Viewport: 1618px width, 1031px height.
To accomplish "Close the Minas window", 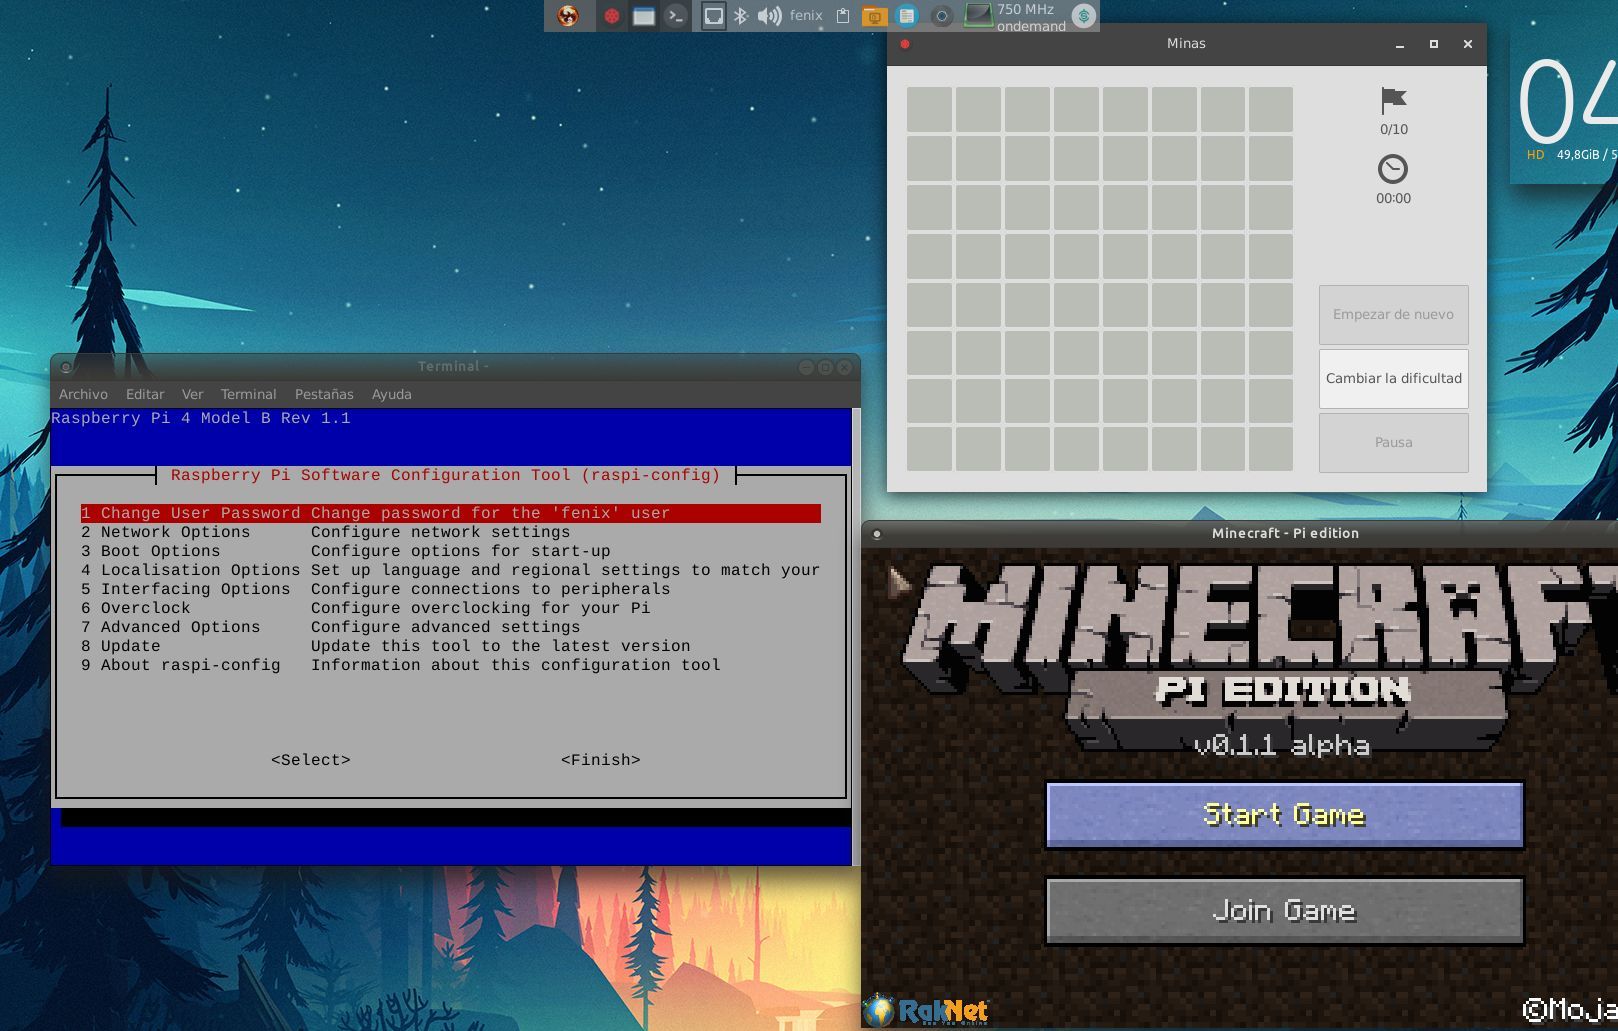I will point(1468,44).
